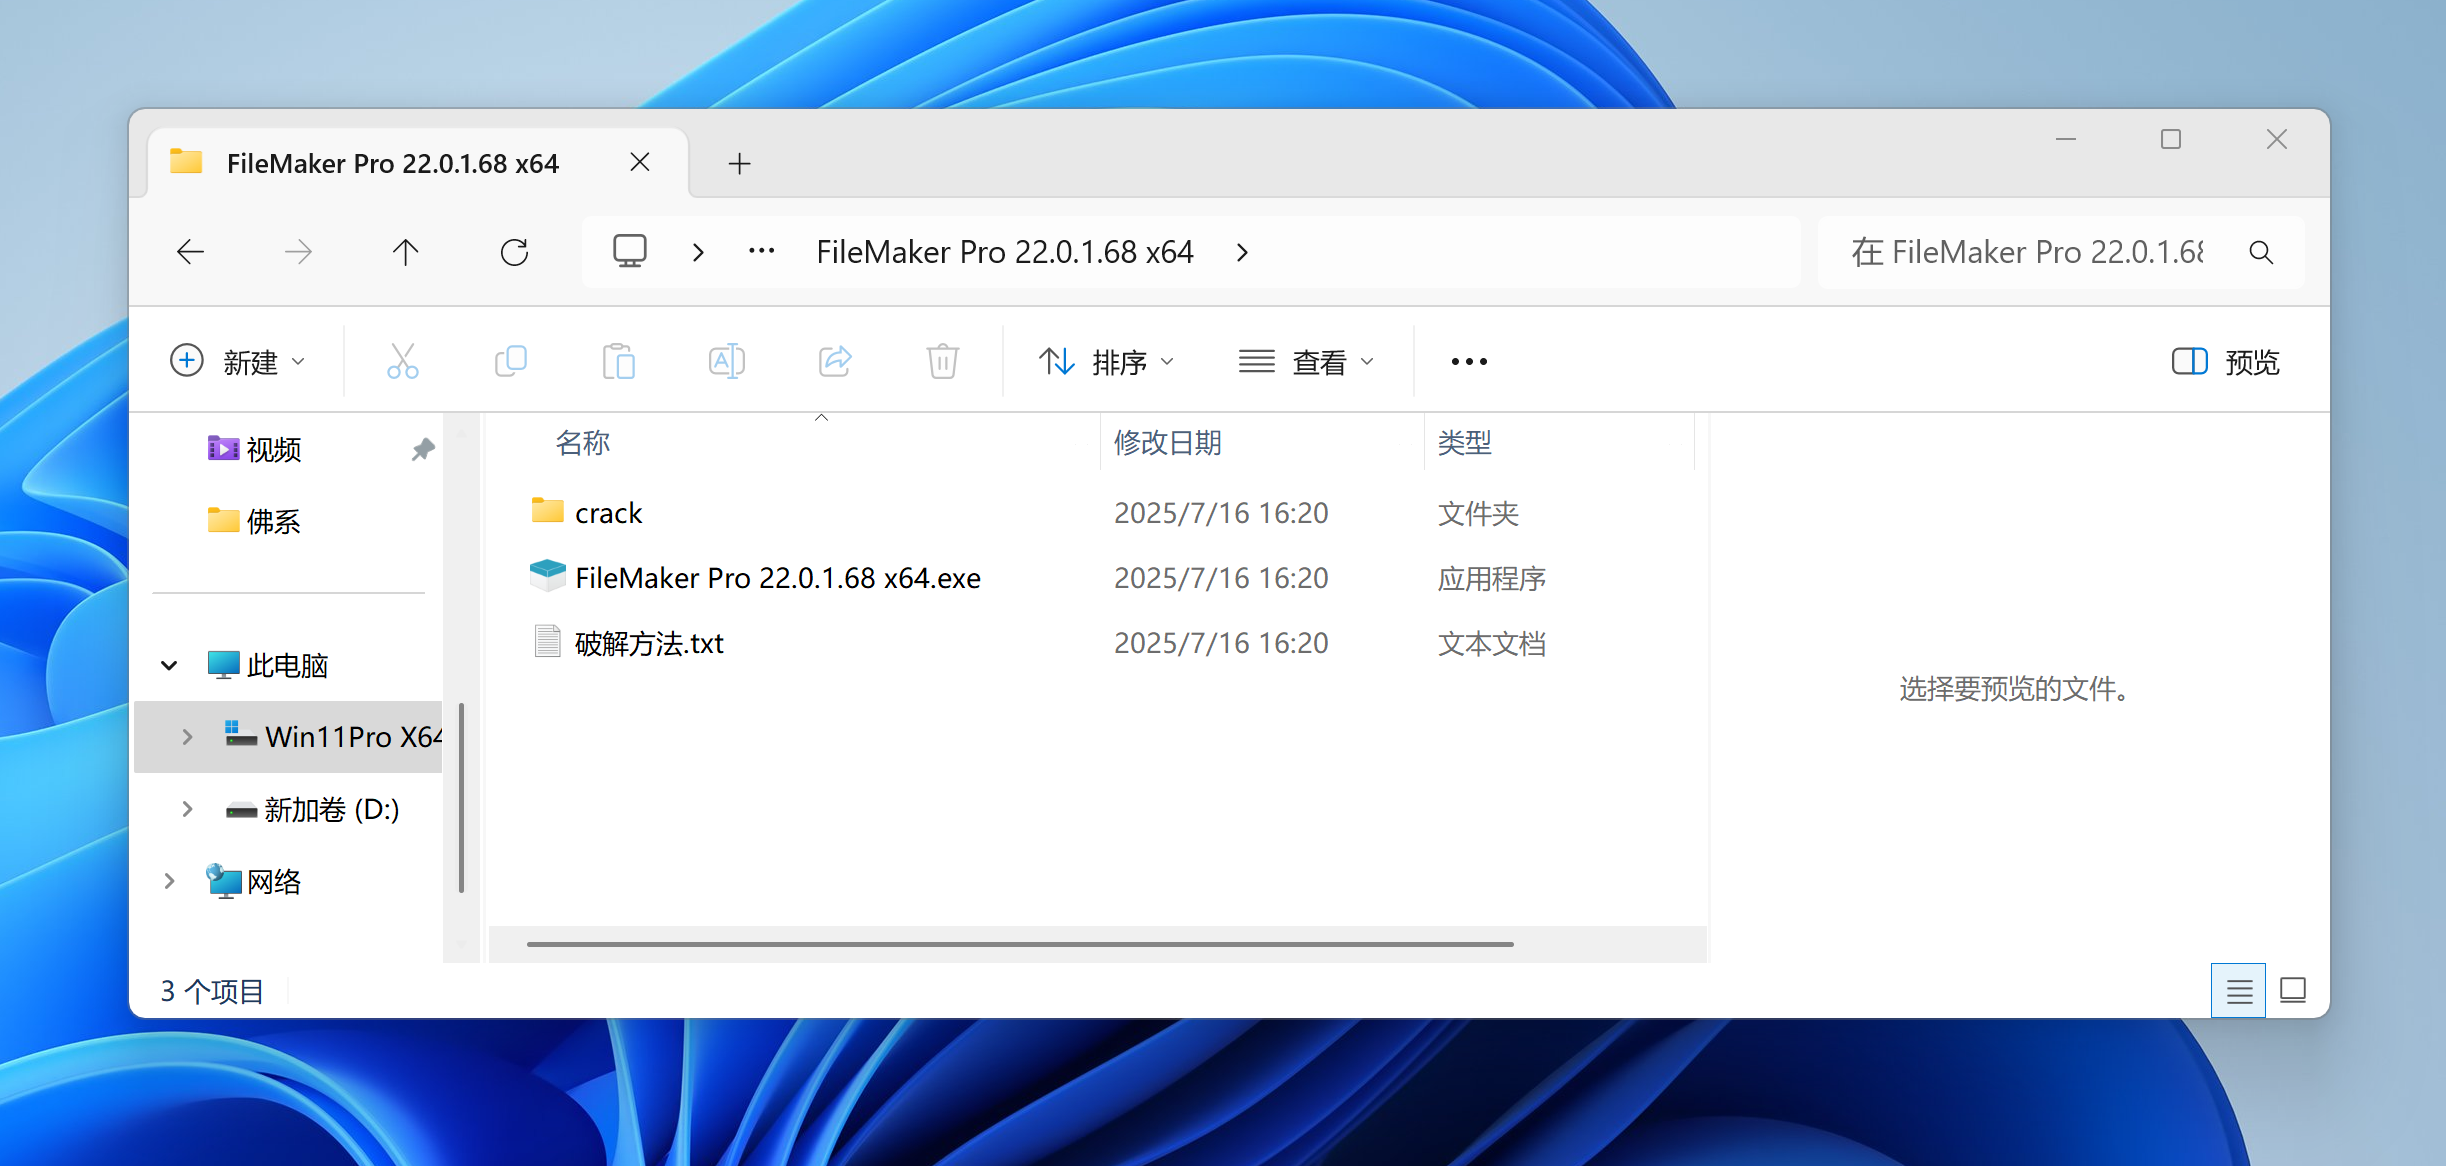2446x1166 pixels.
Task: Open the see more ellipsis menu
Action: click(1469, 361)
